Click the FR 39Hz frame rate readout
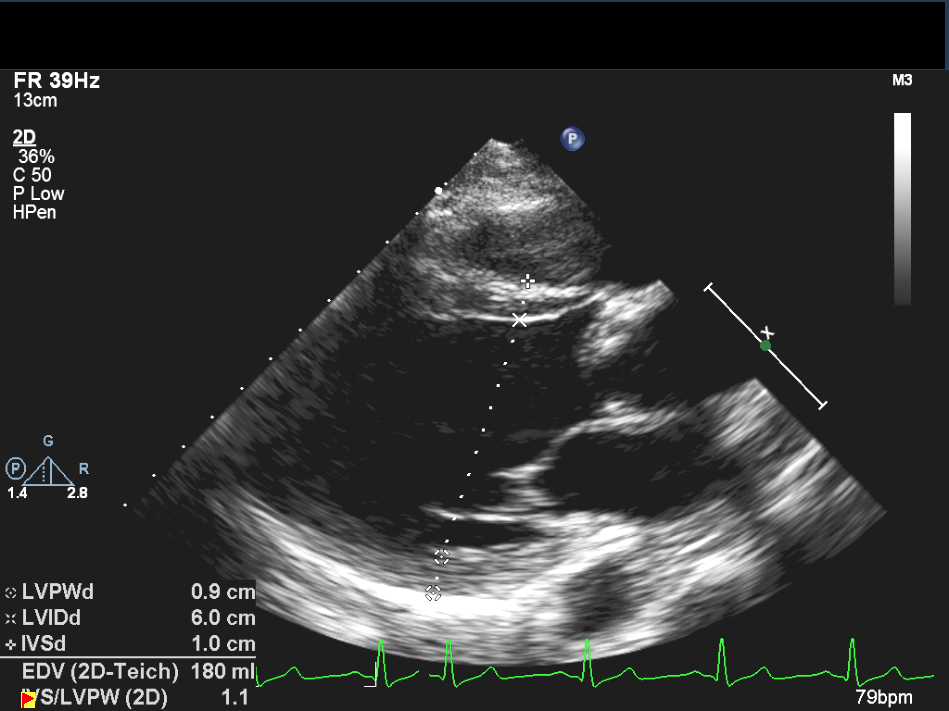 point(57,81)
